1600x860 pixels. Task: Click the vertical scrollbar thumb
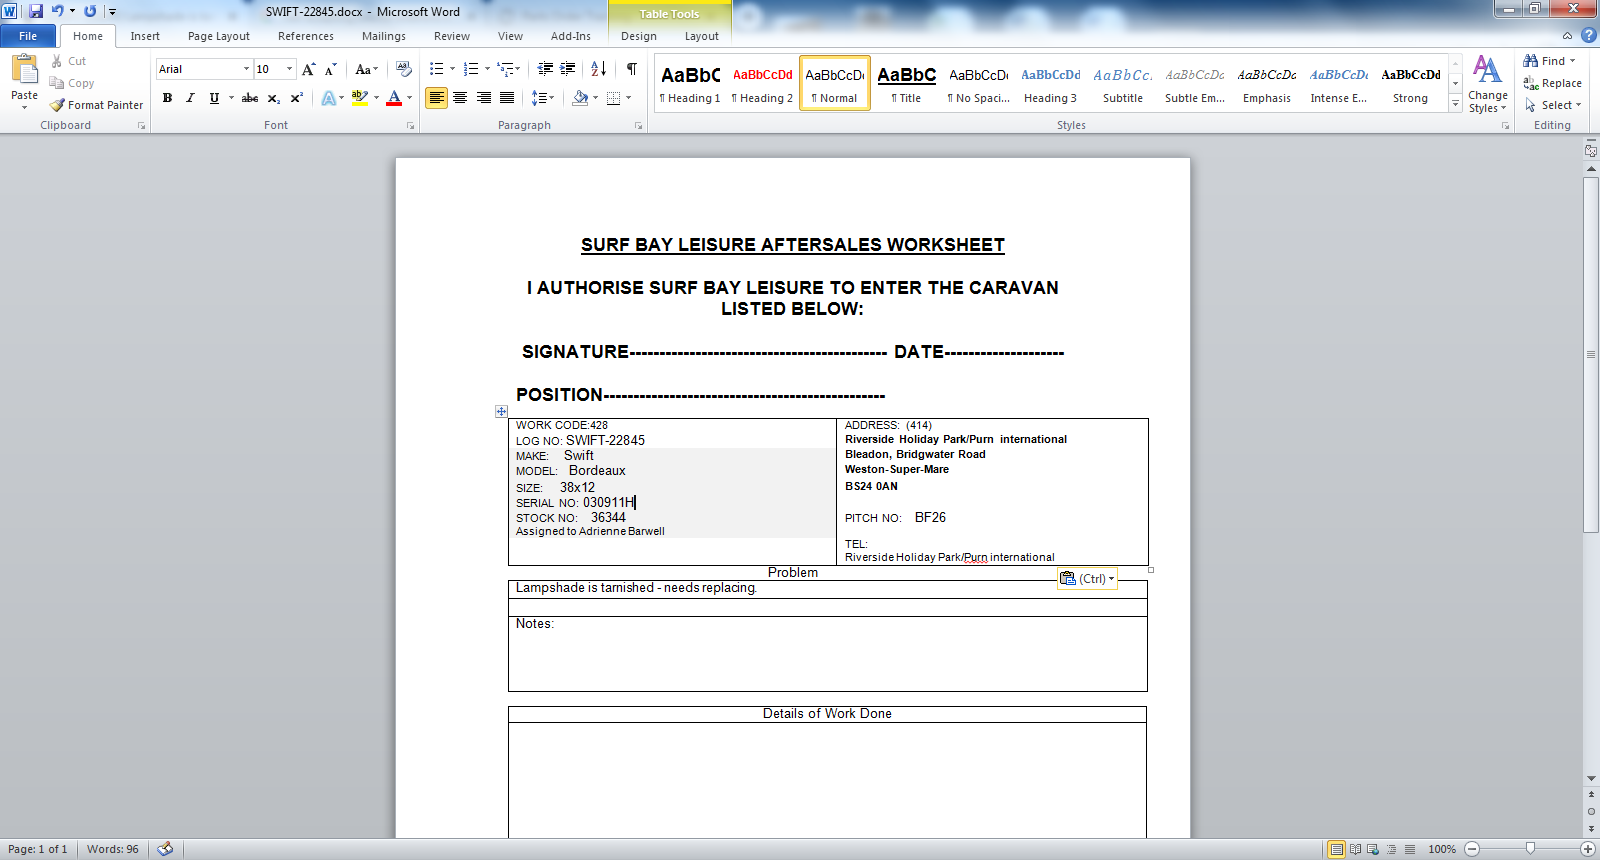coord(1591,355)
